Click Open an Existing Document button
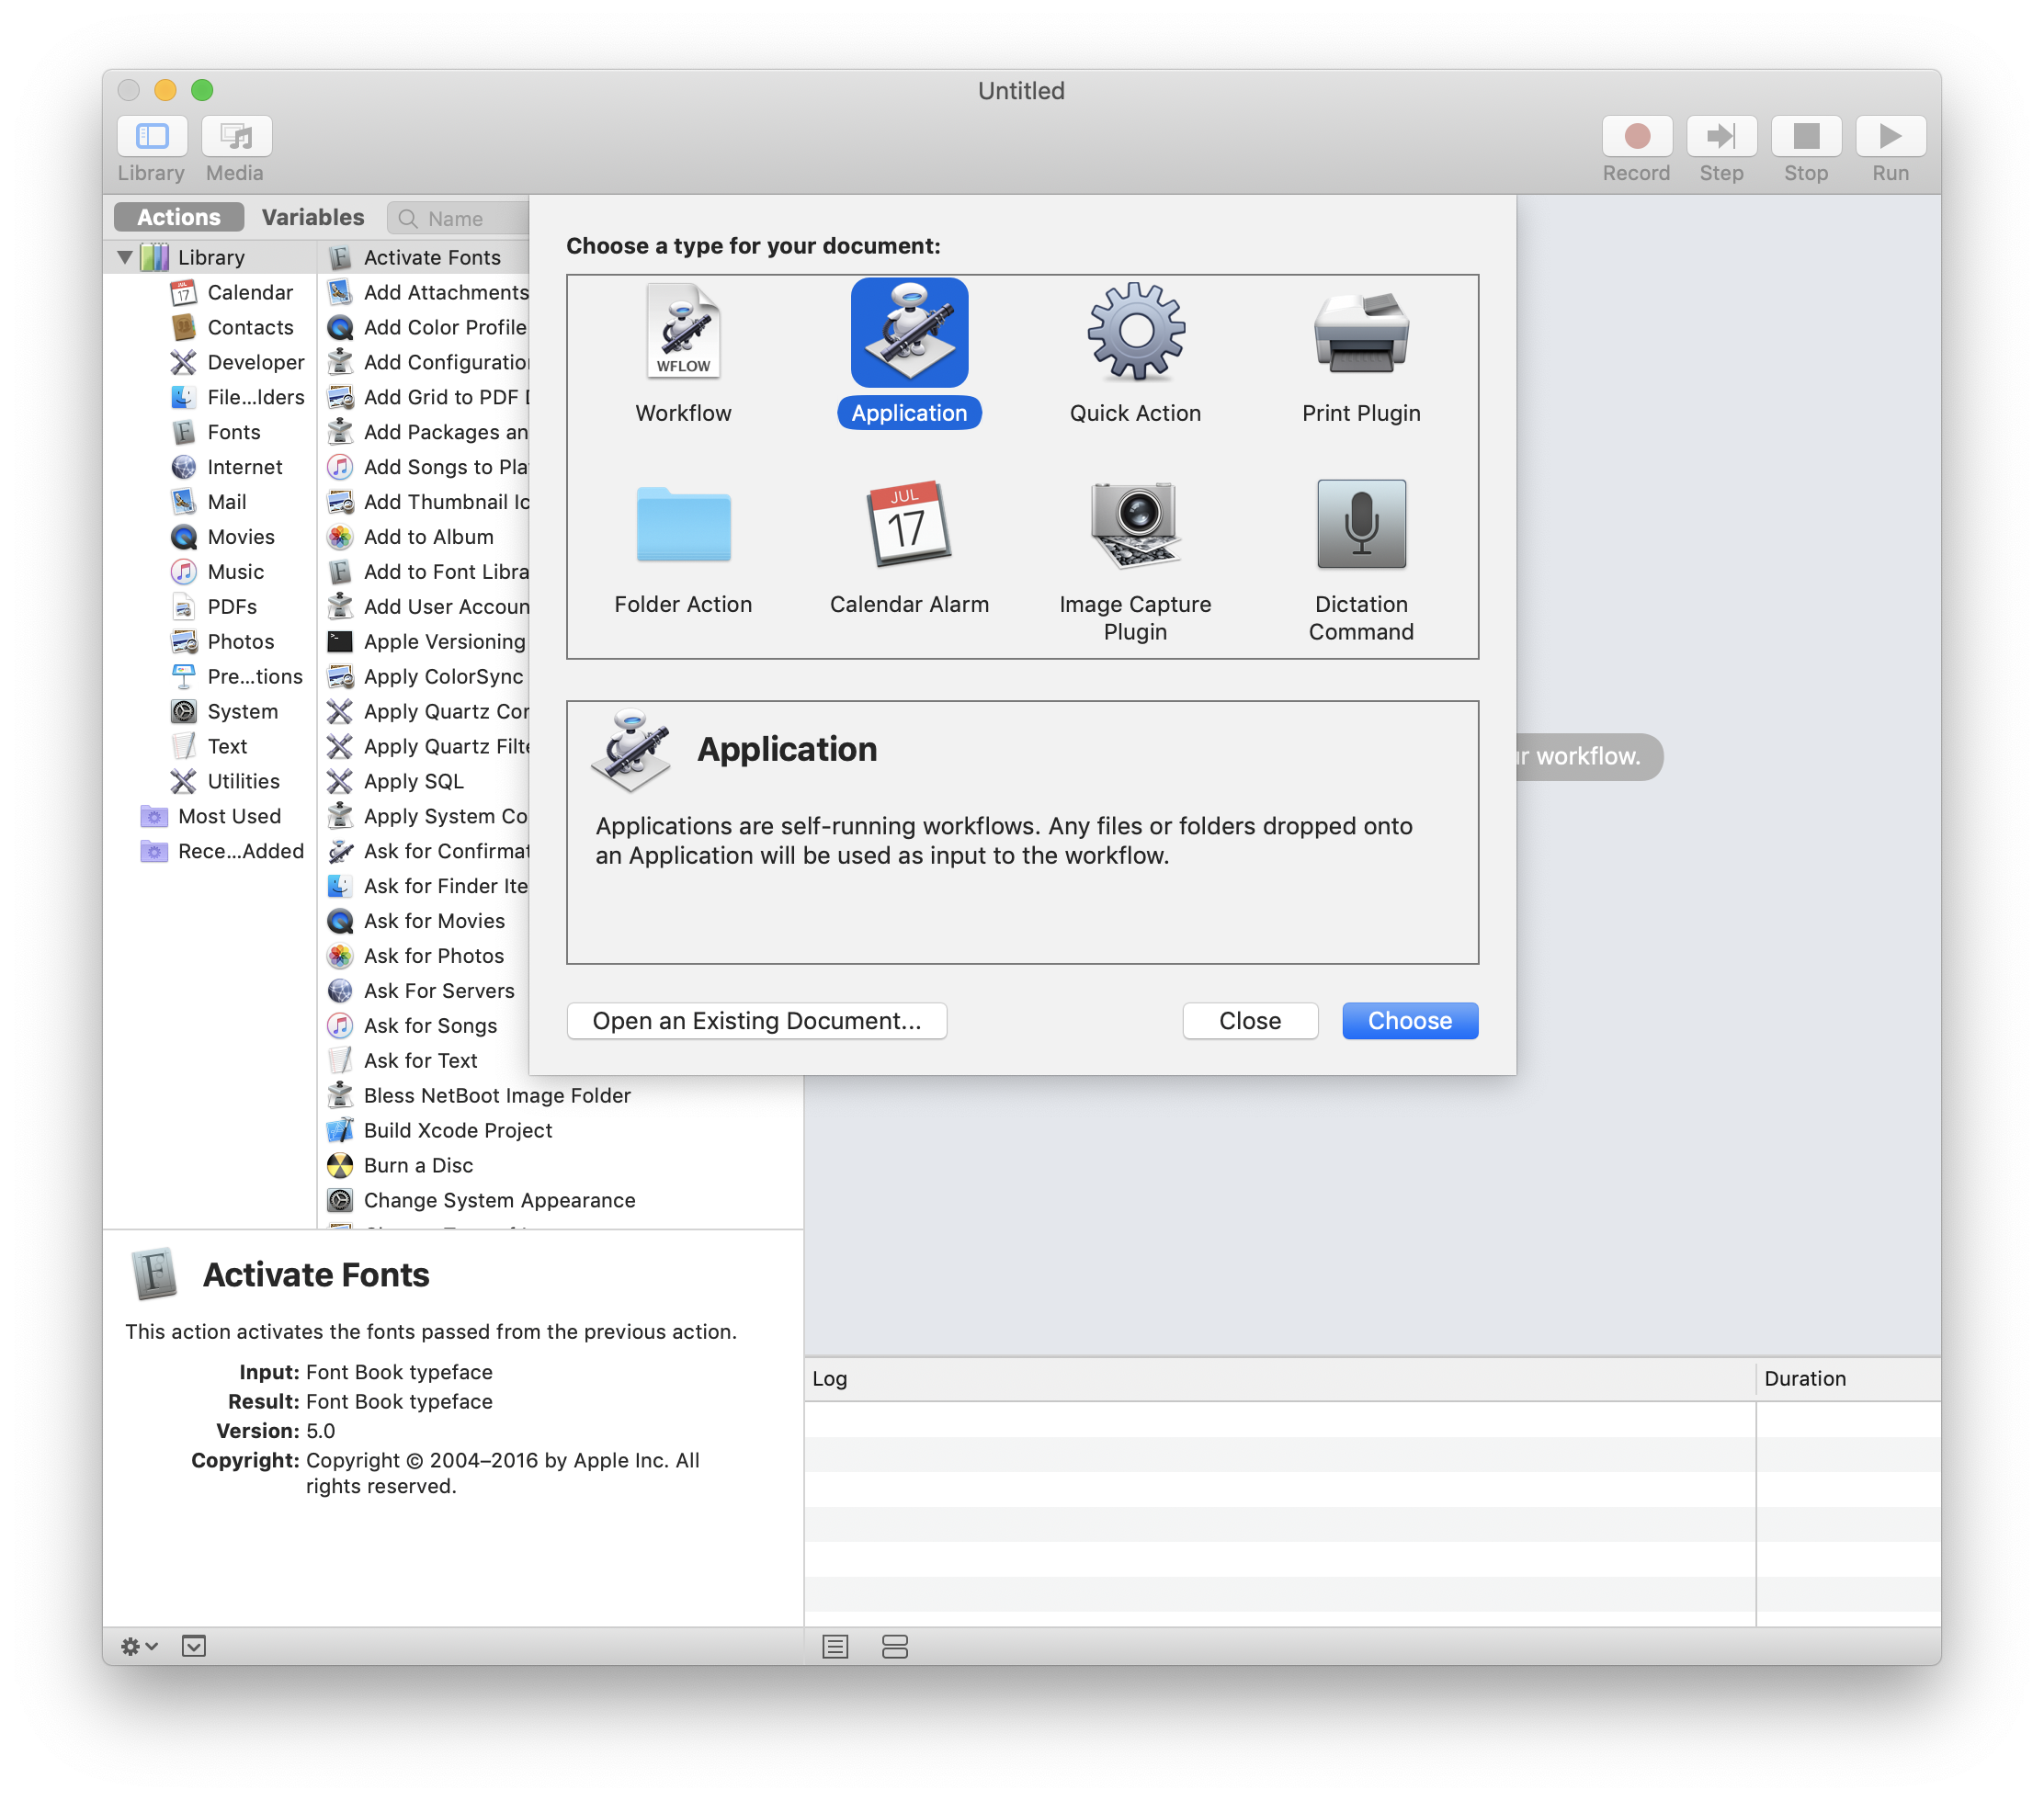The height and width of the screenshot is (1801, 2044). coord(757,1021)
